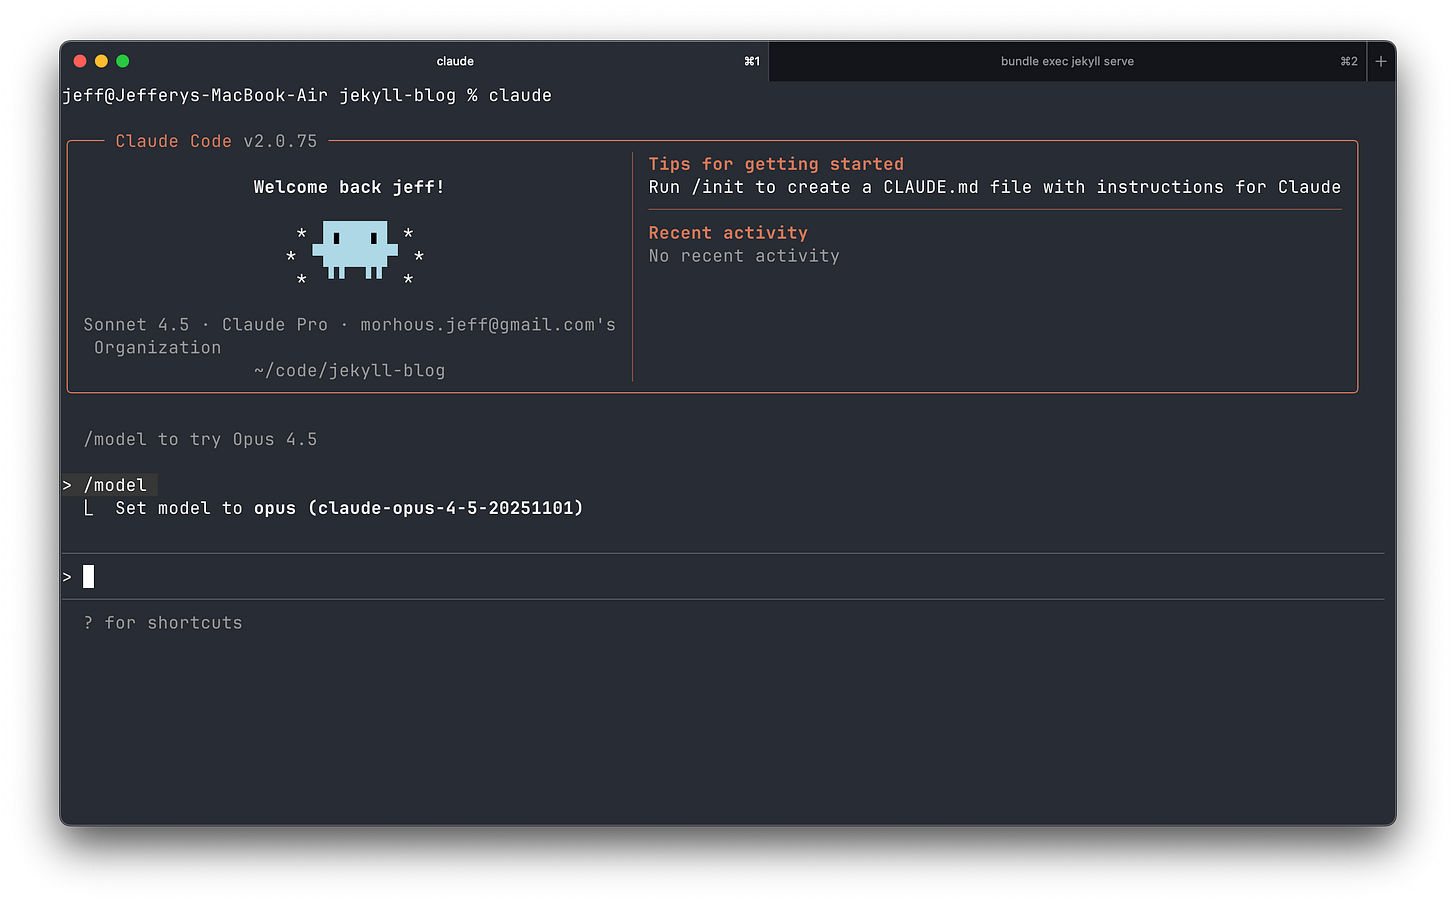Click the 'Tips for getting started' heading
This screenshot has height=905, width=1456.
[x=777, y=163]
